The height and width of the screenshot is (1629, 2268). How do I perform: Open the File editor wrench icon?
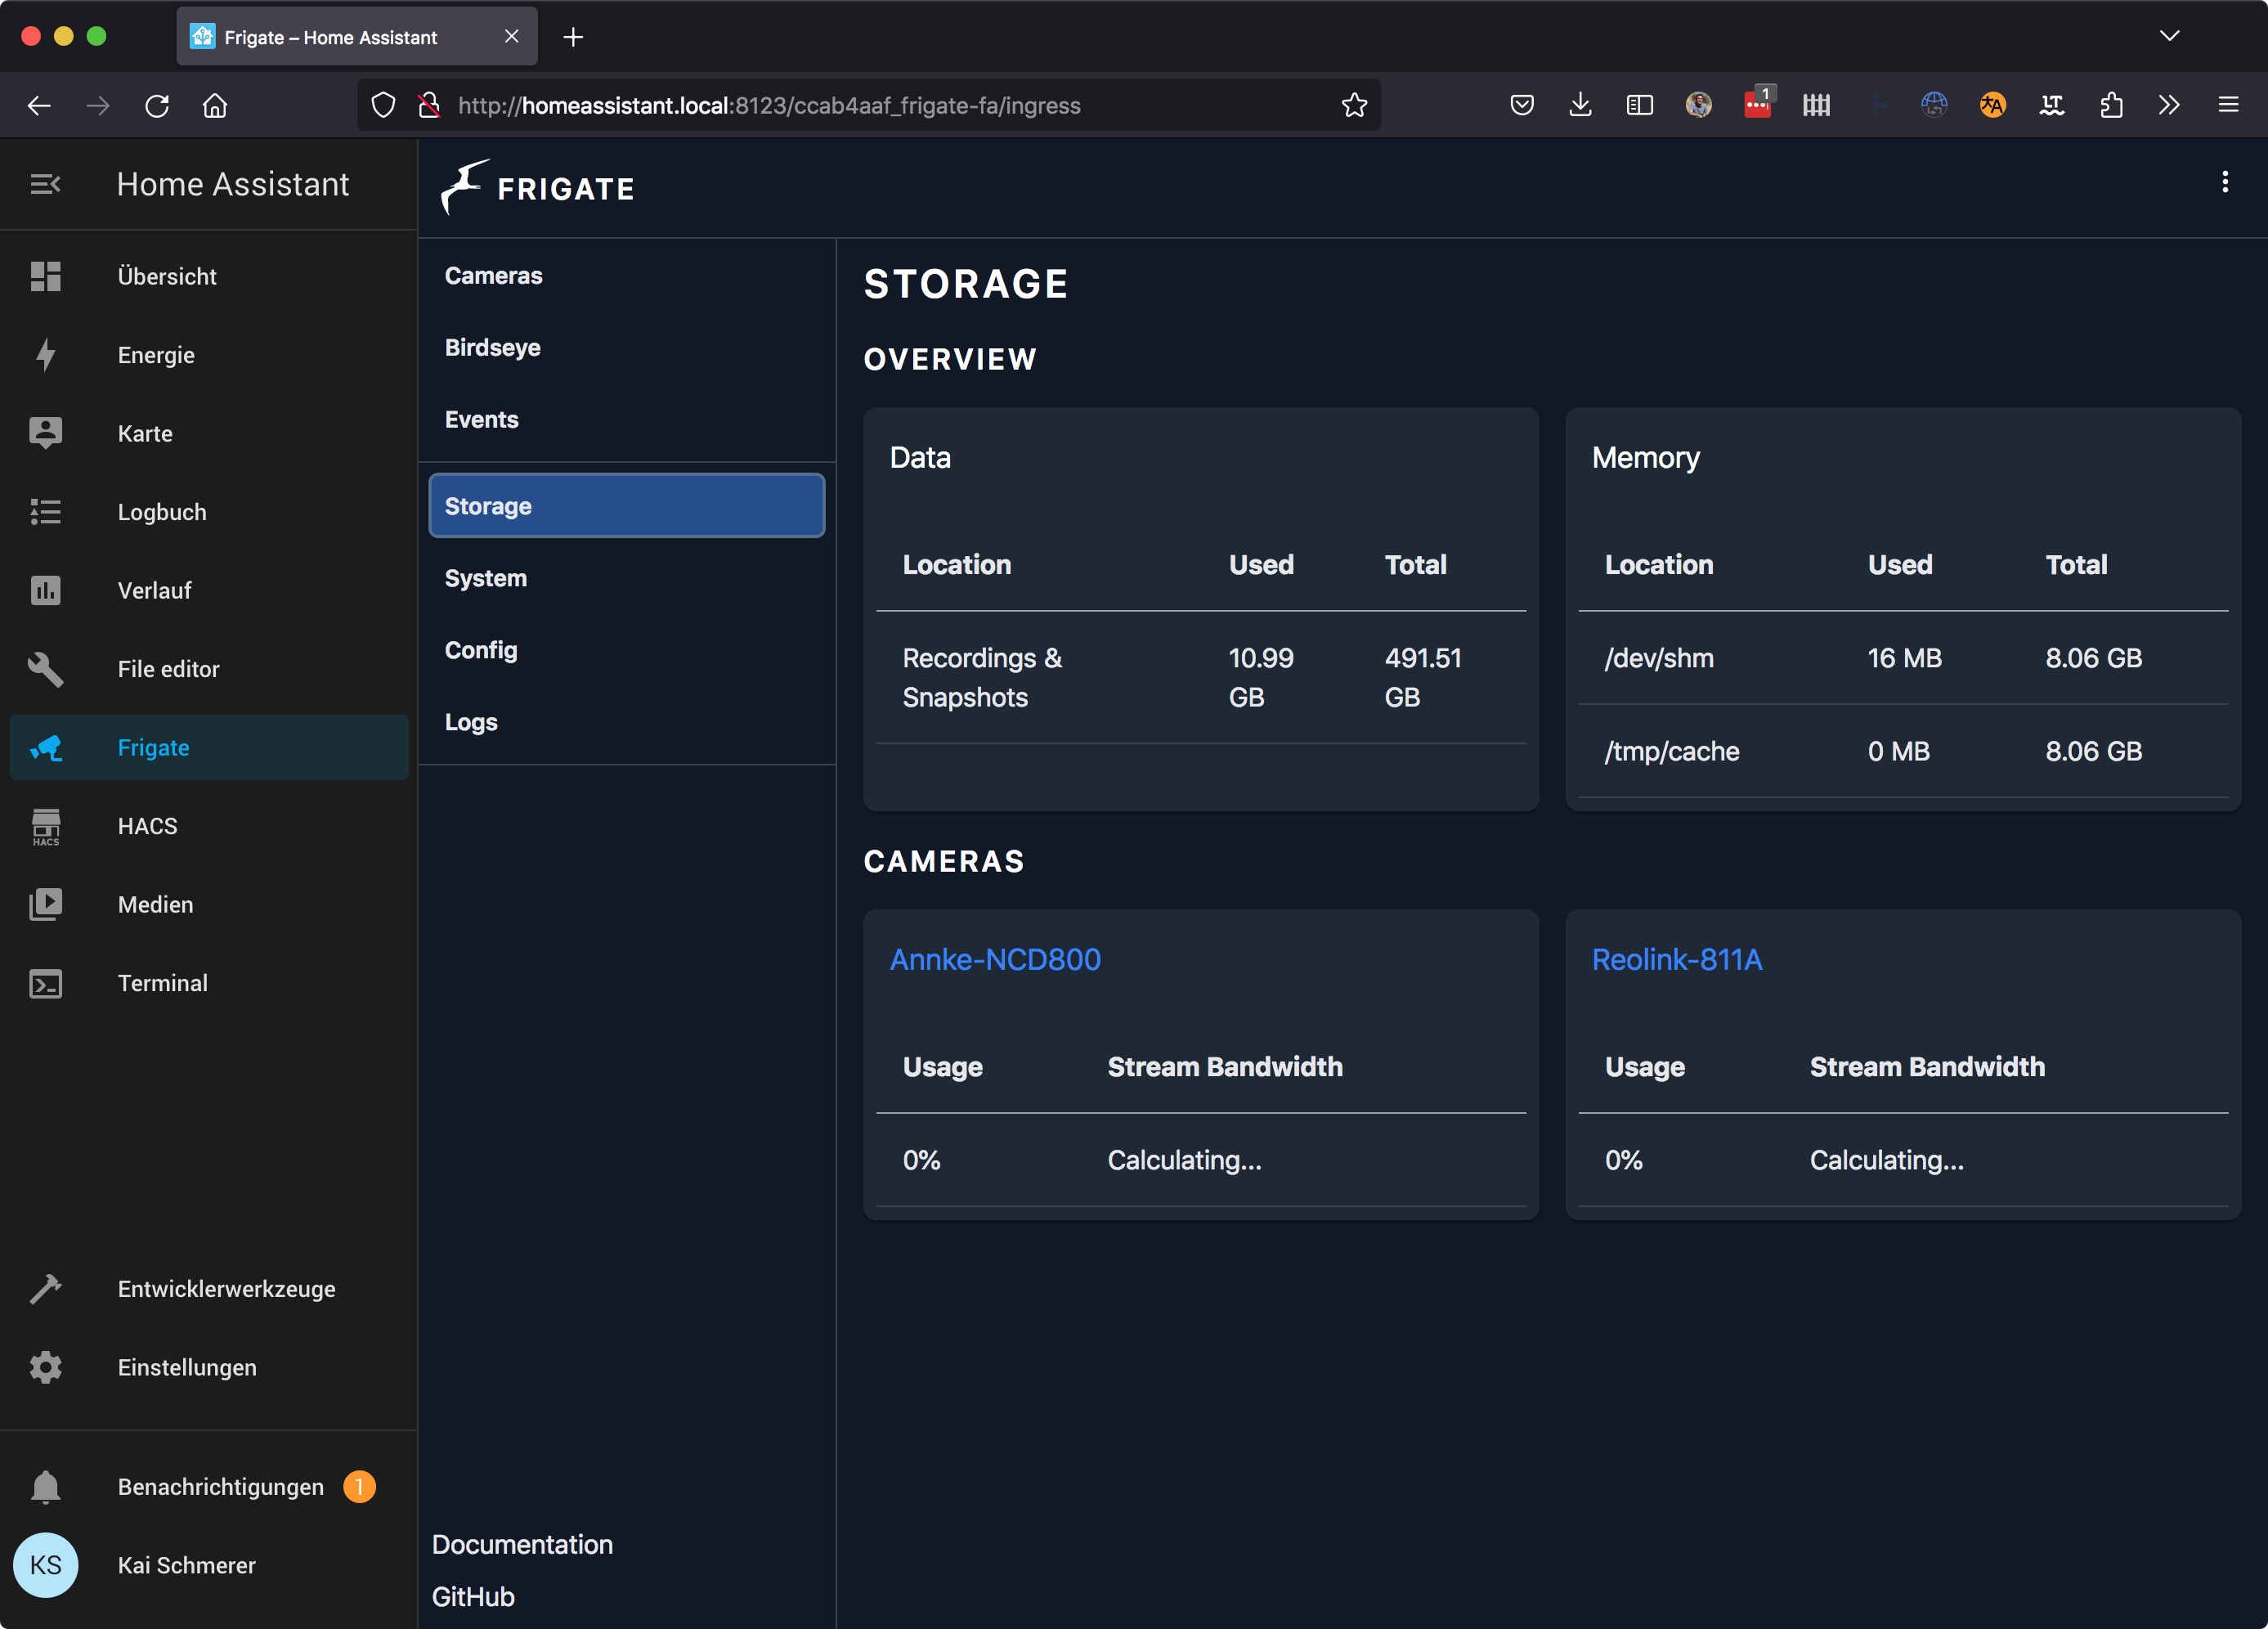(x=46, y=669)
